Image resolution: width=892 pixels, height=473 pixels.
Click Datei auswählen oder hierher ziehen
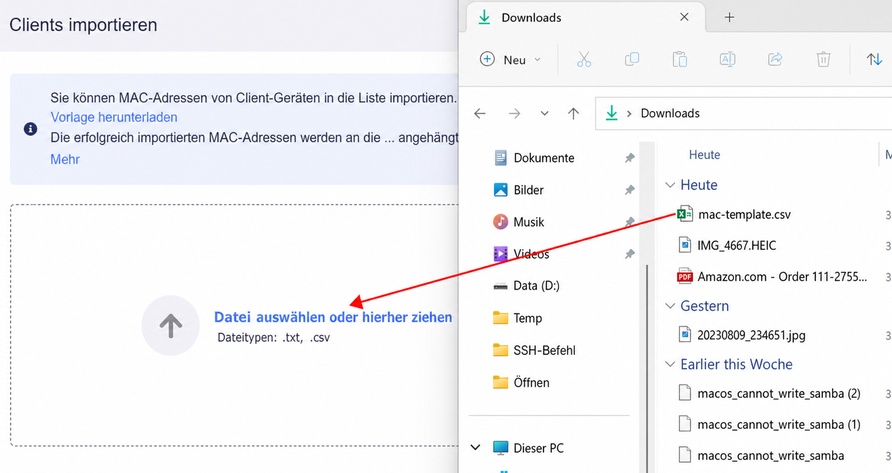333,317
